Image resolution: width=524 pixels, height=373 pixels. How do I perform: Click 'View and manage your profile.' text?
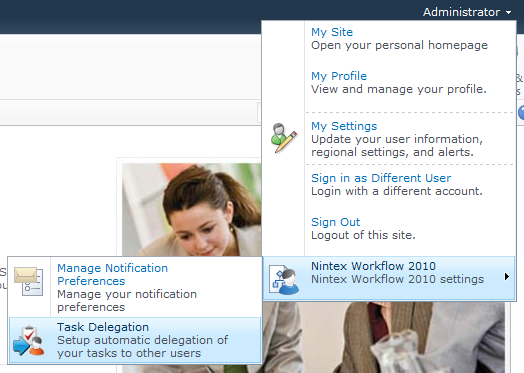click(399, 89)
